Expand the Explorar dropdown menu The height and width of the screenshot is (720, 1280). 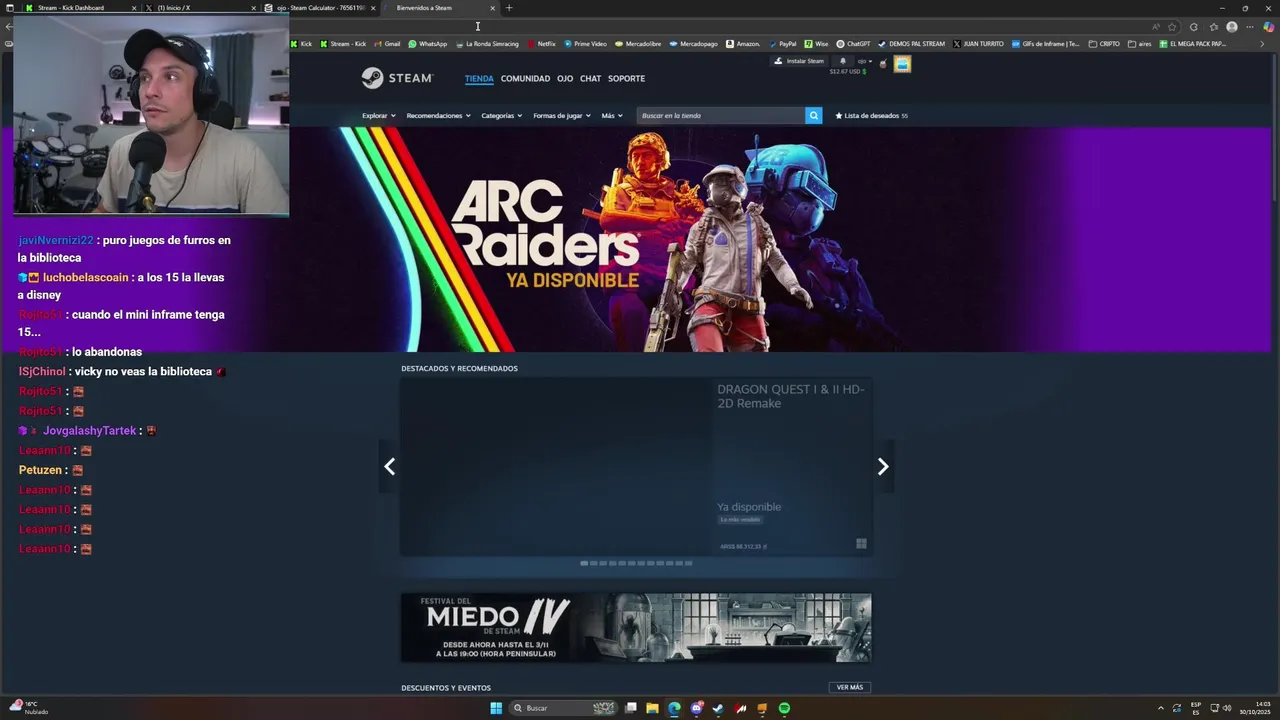click(379, 115)
